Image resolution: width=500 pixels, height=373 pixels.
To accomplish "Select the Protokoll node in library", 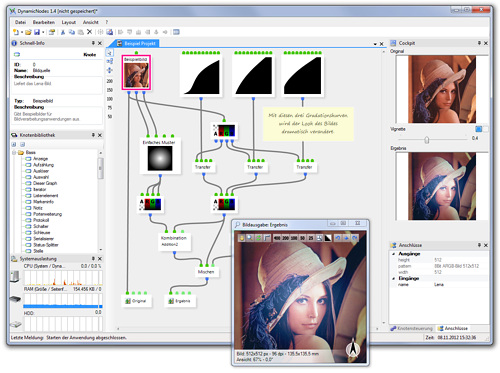I will pos(41,220).
